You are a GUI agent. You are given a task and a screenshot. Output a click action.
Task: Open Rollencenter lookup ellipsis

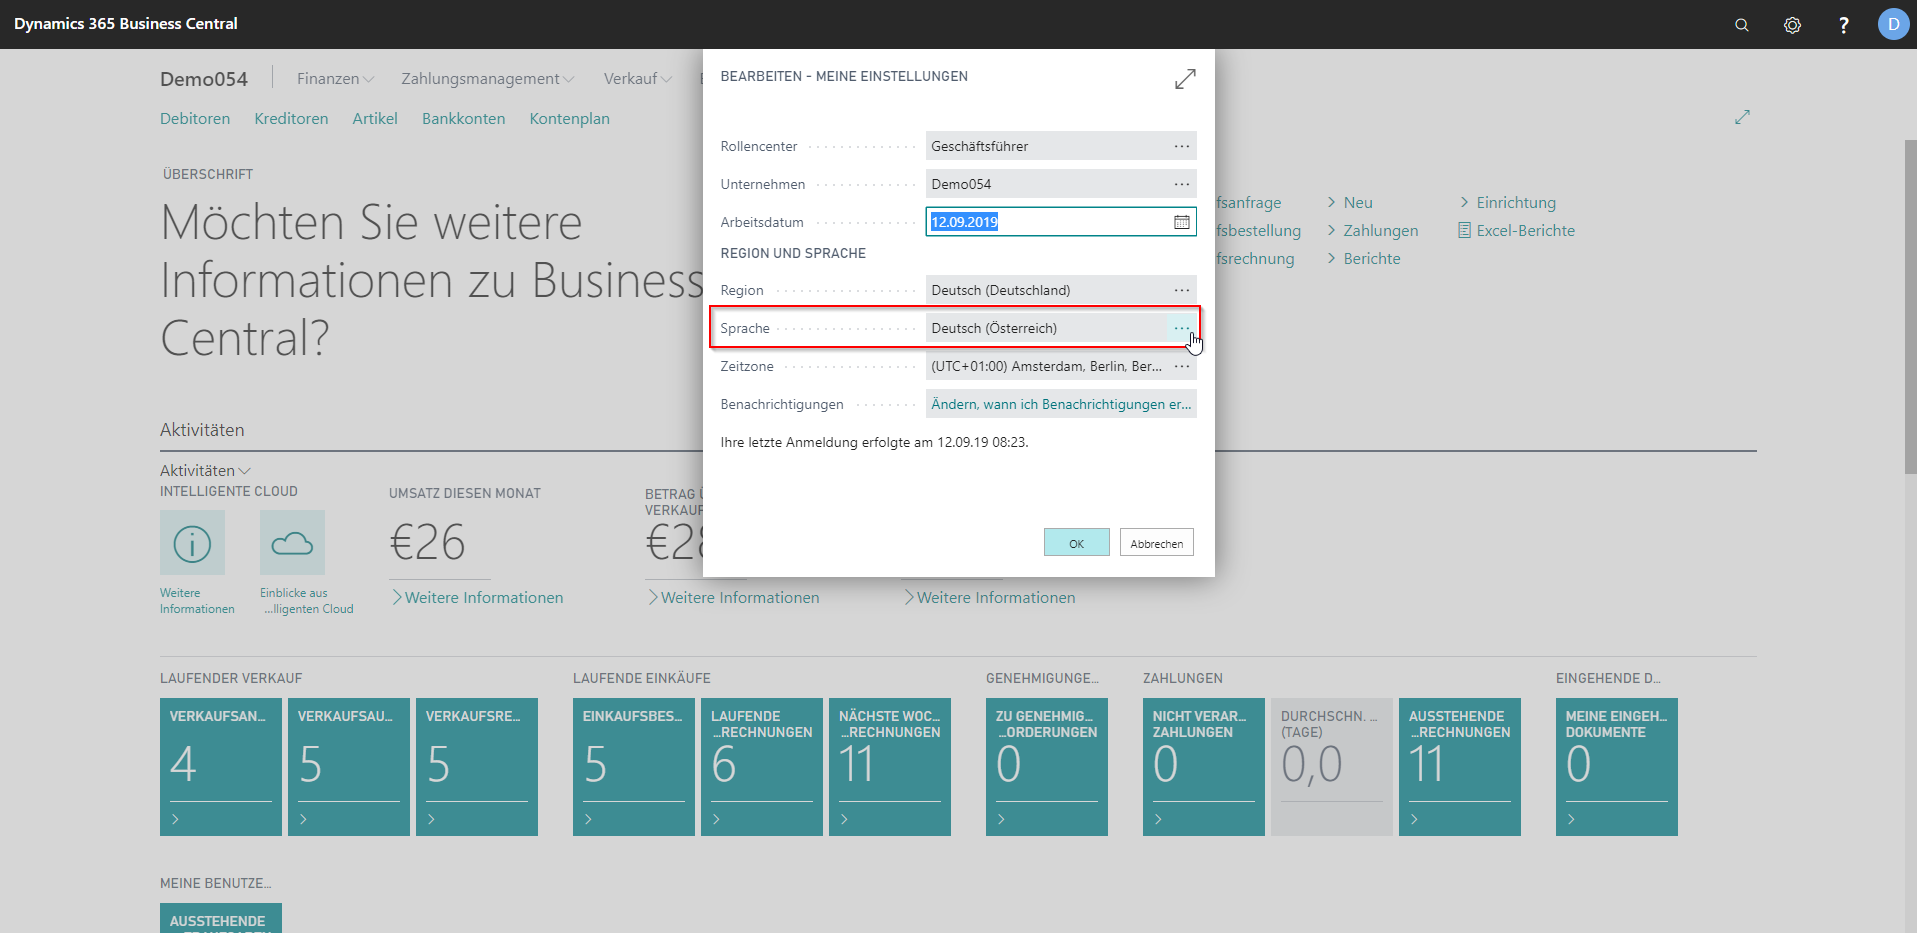[1182, 146]
